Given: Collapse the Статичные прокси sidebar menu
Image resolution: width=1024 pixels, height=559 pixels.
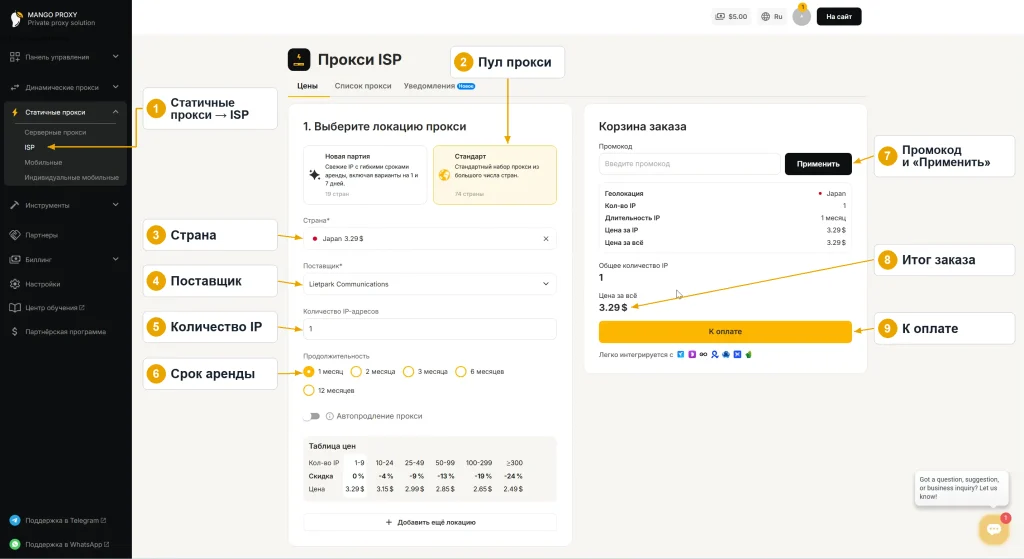Looking at the screenshot, I should pyautogui.click(x=65, y=112).
